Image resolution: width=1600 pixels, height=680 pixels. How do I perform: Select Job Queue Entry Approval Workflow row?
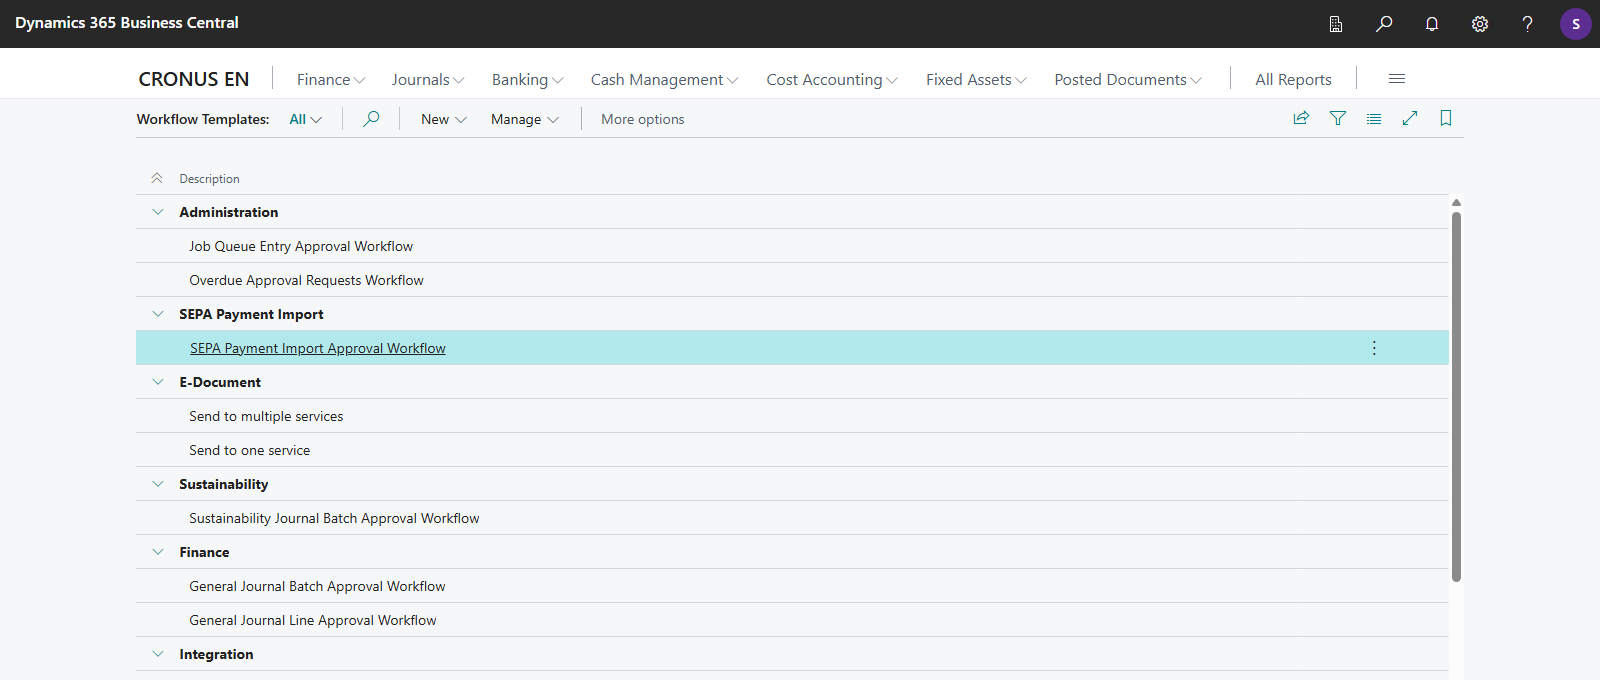[x=792, y=246]
